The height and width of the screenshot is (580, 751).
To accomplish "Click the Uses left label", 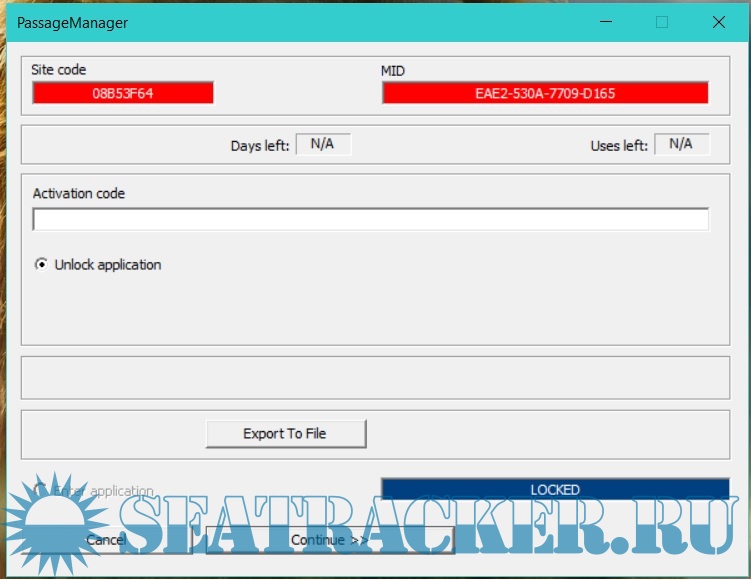I will pos(619,146).
